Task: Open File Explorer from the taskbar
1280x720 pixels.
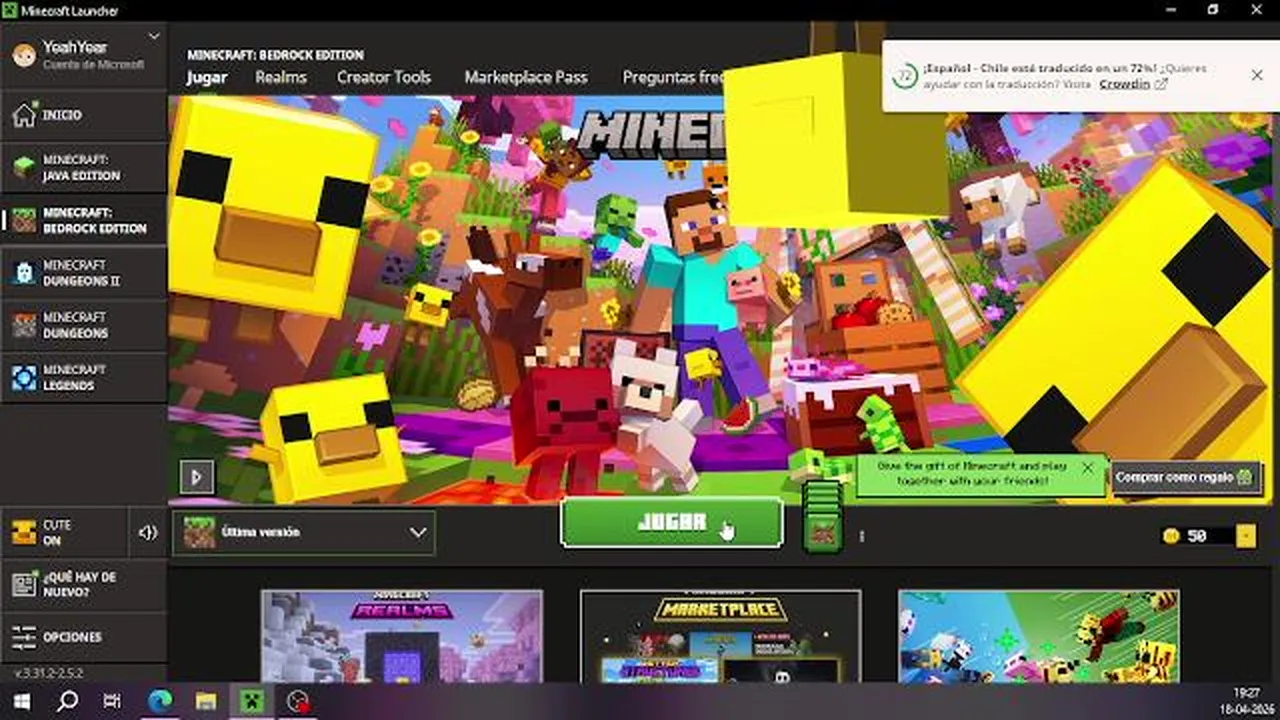Action: [x=205, y=702]
